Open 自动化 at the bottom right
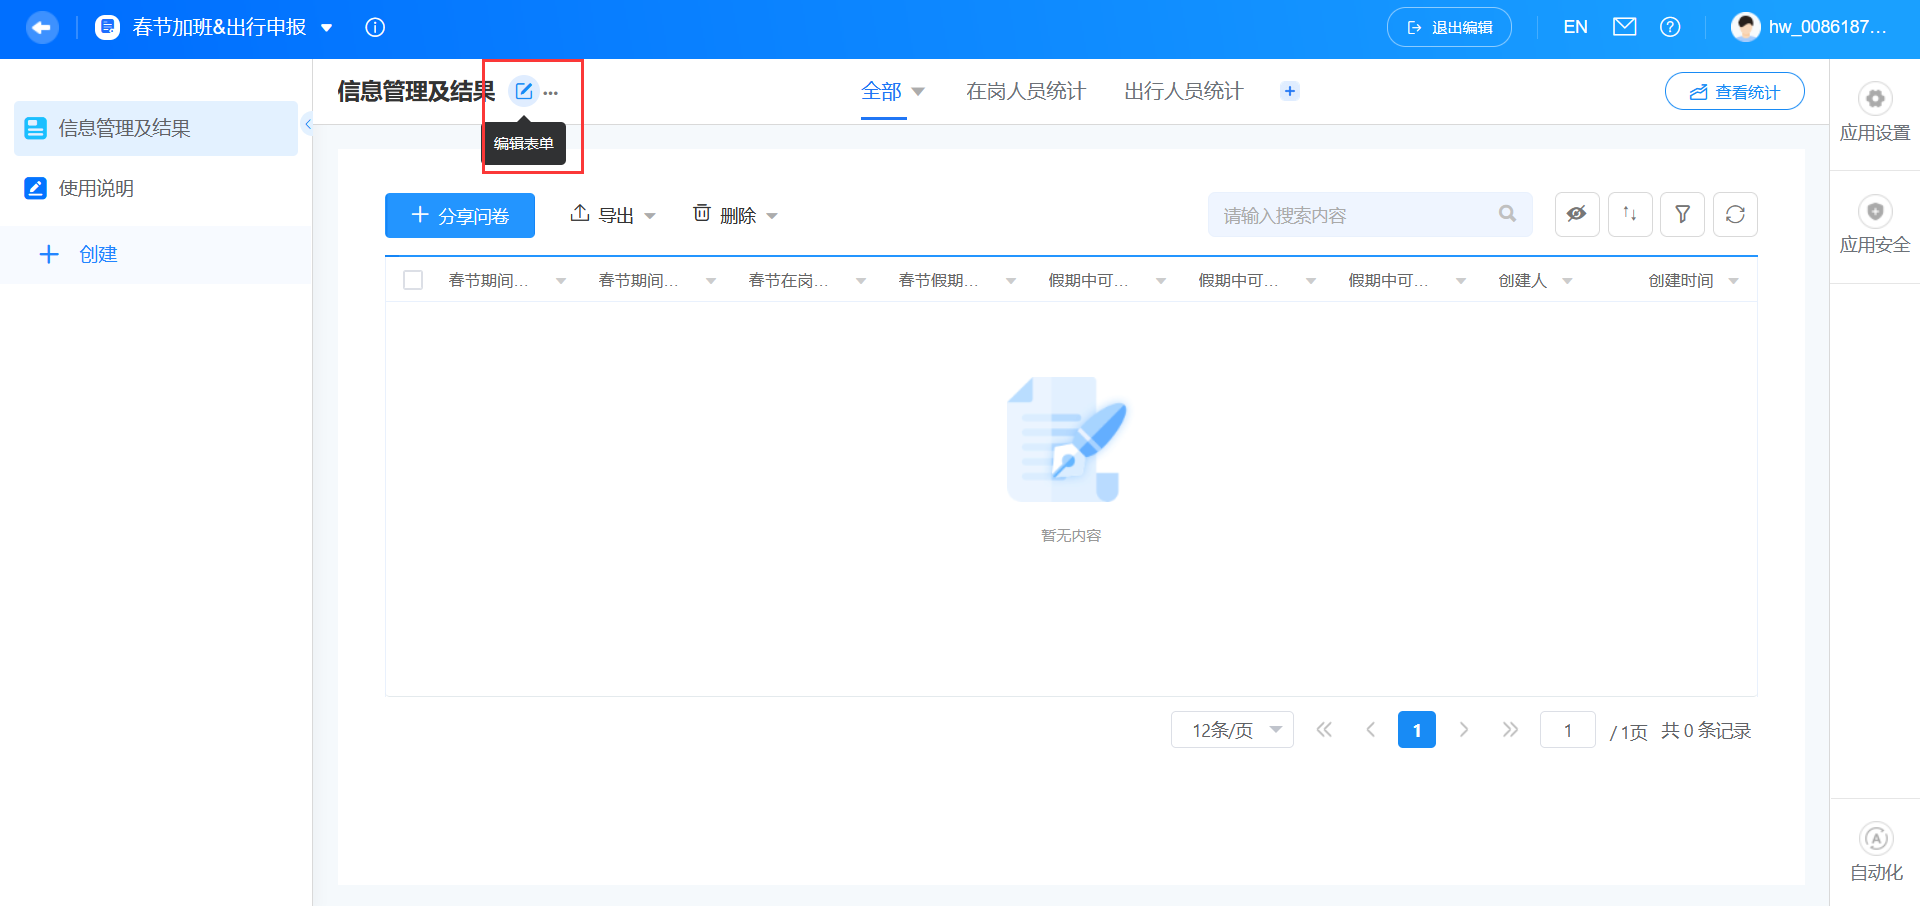Image resolution: width=1920 pixels, height=906 pixels. point(1875,848)
